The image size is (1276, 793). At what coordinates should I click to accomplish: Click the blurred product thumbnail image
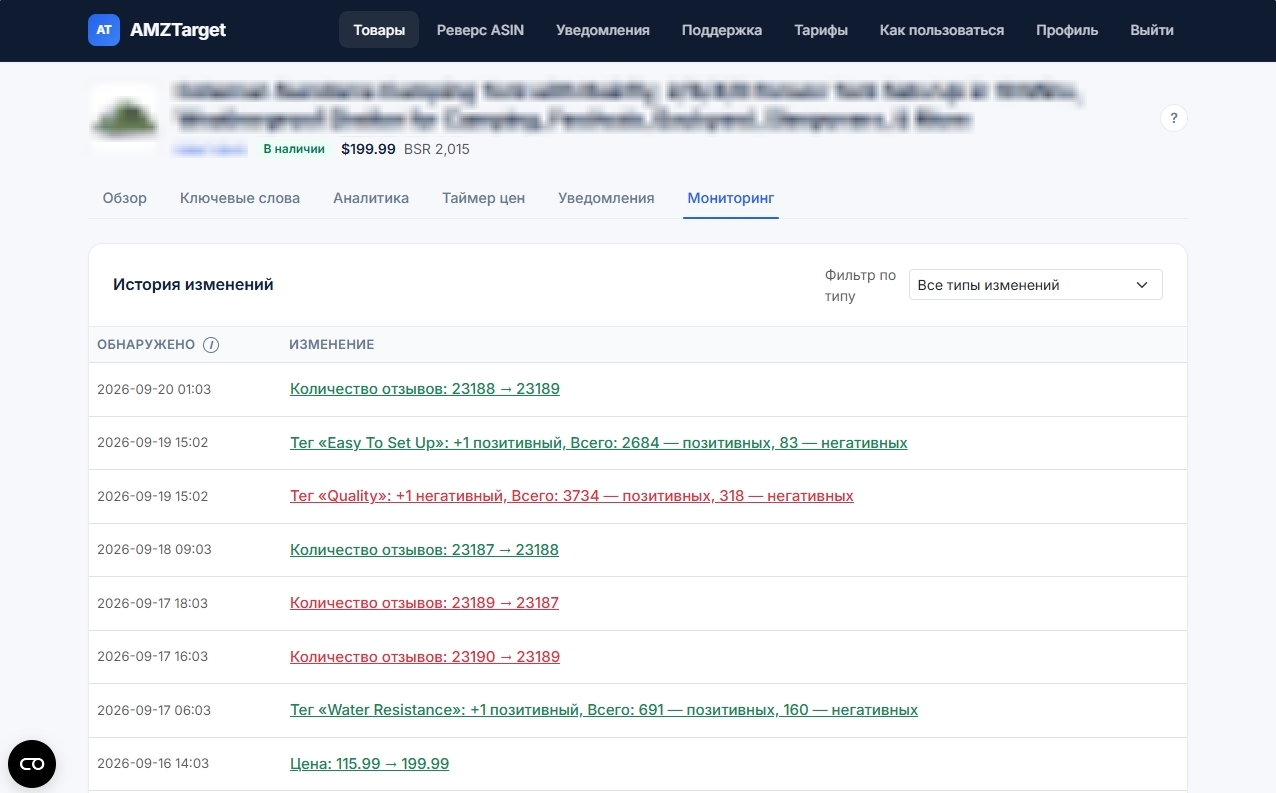(x=125, y=118)
